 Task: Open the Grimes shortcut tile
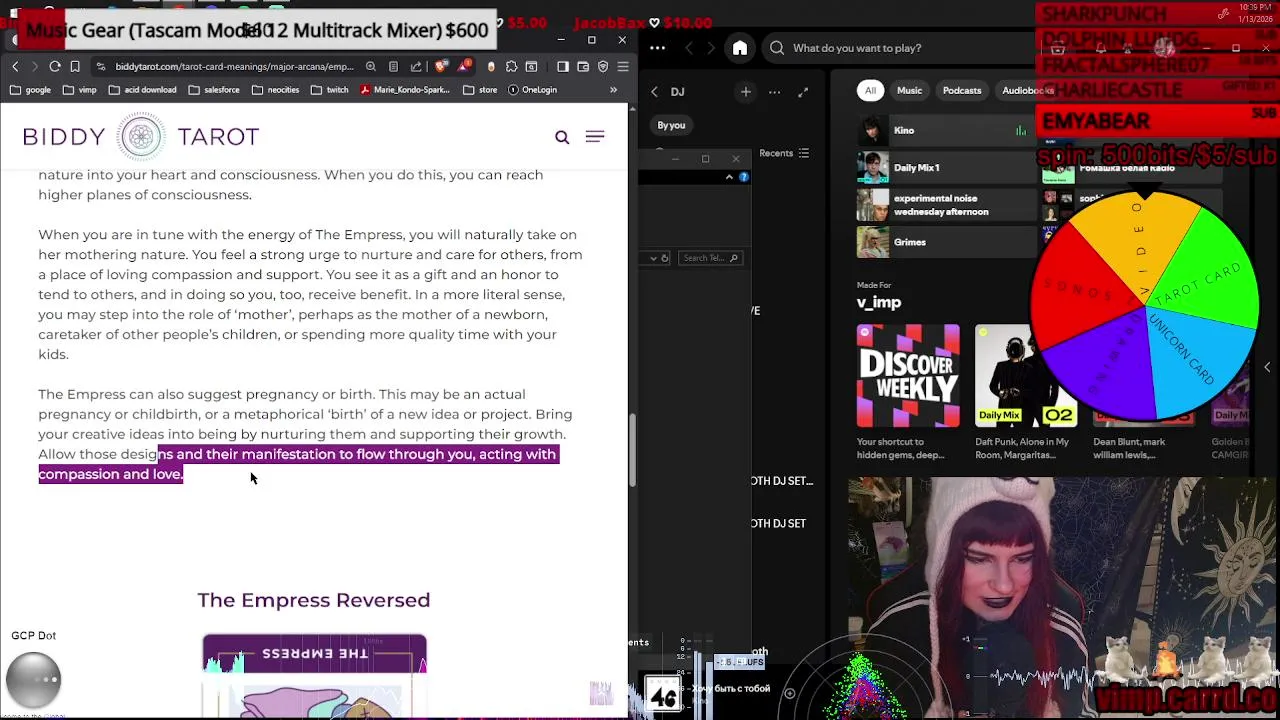pos(946,242)
